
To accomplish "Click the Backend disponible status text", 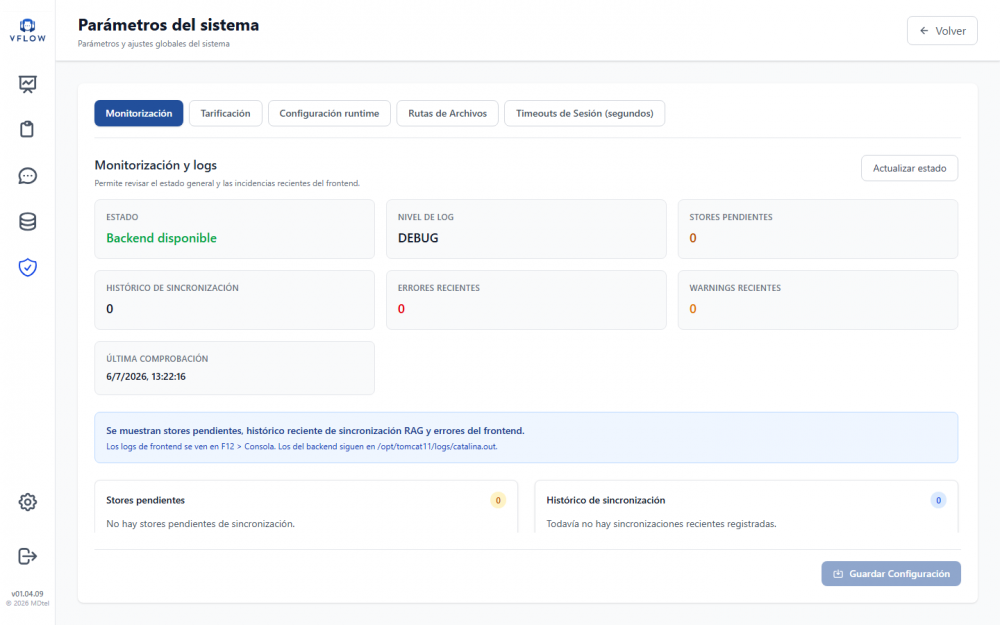I will tap(161, 238).
